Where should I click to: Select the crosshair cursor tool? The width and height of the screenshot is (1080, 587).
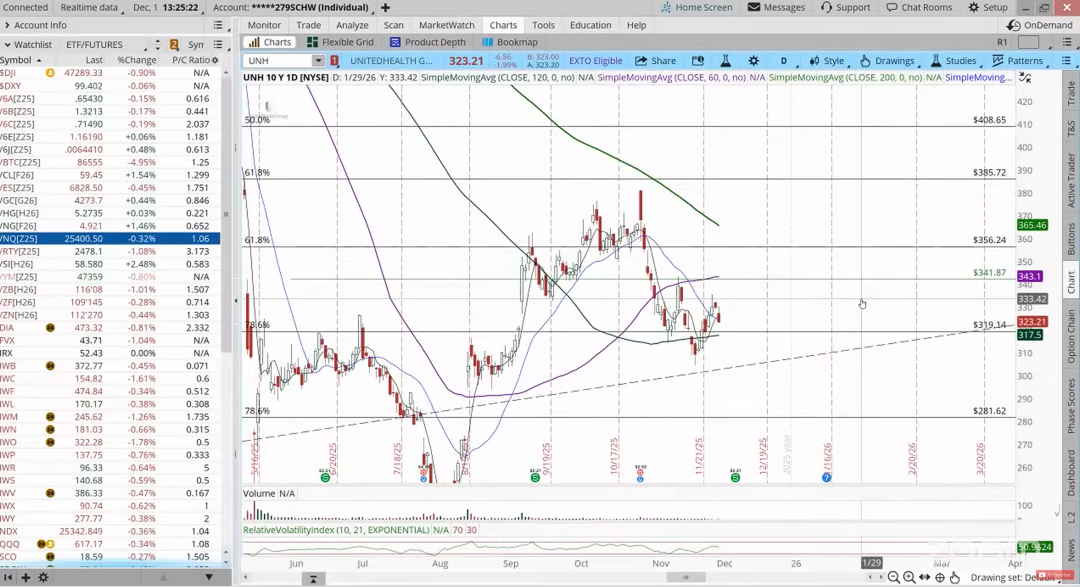(x=940, y=577)
